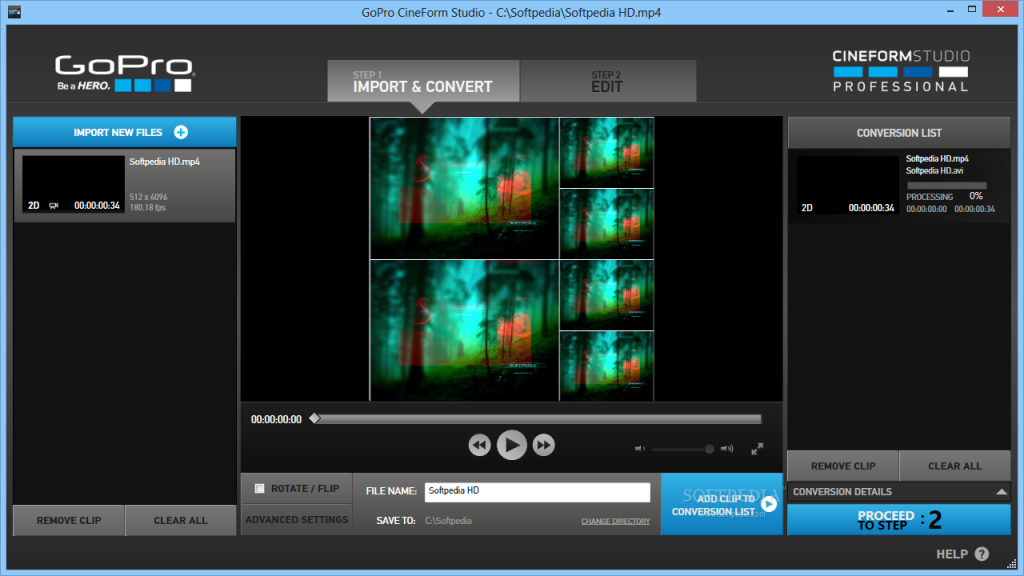Open Help via the question mark icon
1024x576 pixels.
pos(984,553)
